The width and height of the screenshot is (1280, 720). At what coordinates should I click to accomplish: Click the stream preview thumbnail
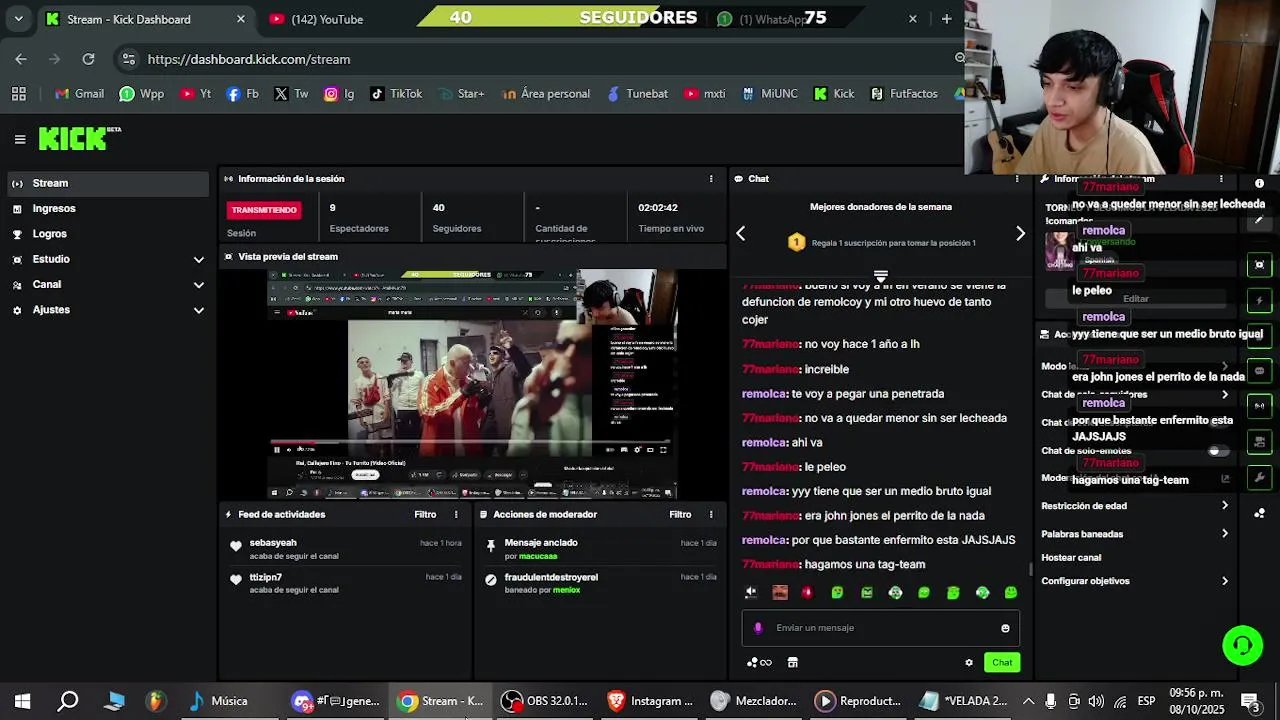point(472,384)
